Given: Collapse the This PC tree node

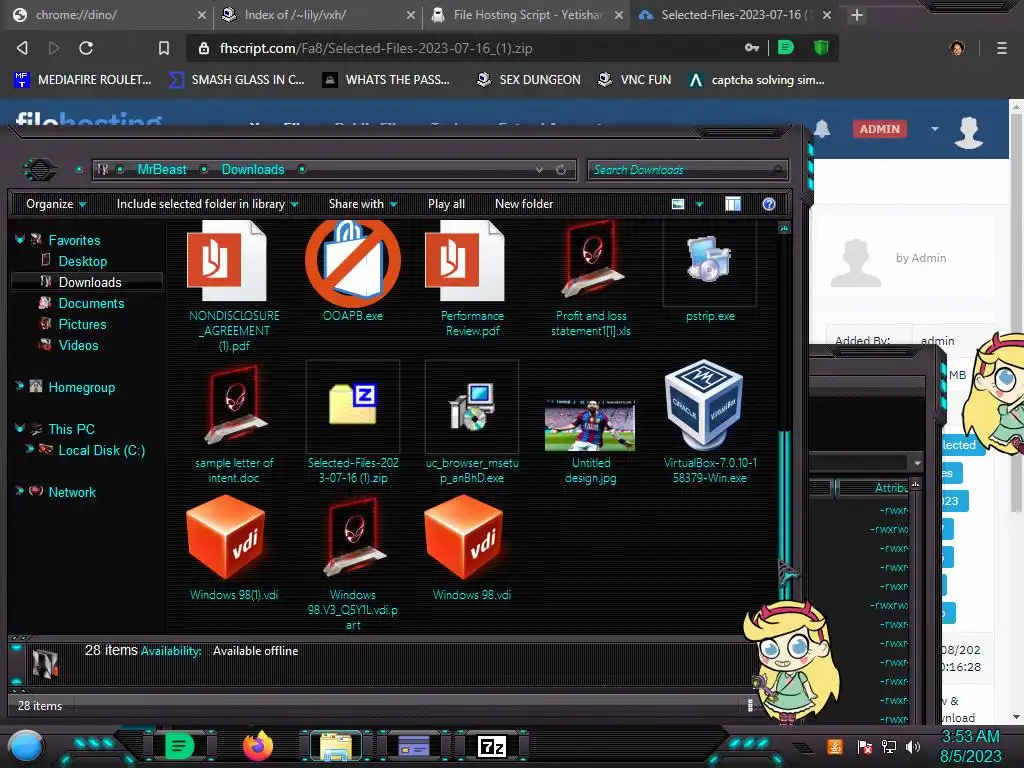Looking at the screenshot, I should click(x=20, y=428).
